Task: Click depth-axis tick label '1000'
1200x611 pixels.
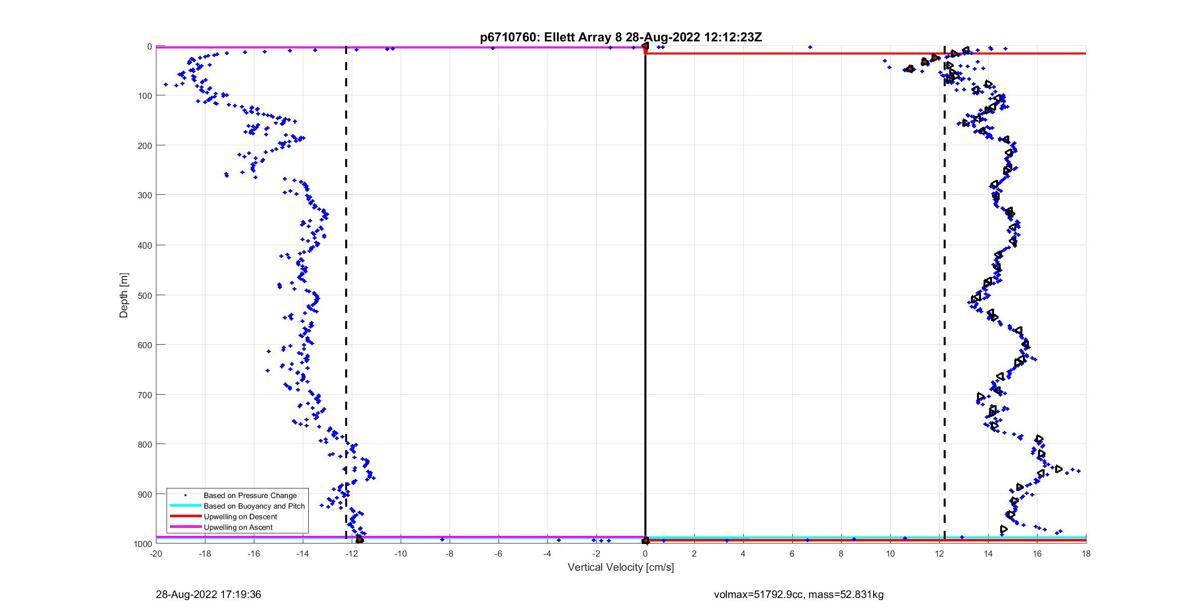Action: click(x=141, y=543)
